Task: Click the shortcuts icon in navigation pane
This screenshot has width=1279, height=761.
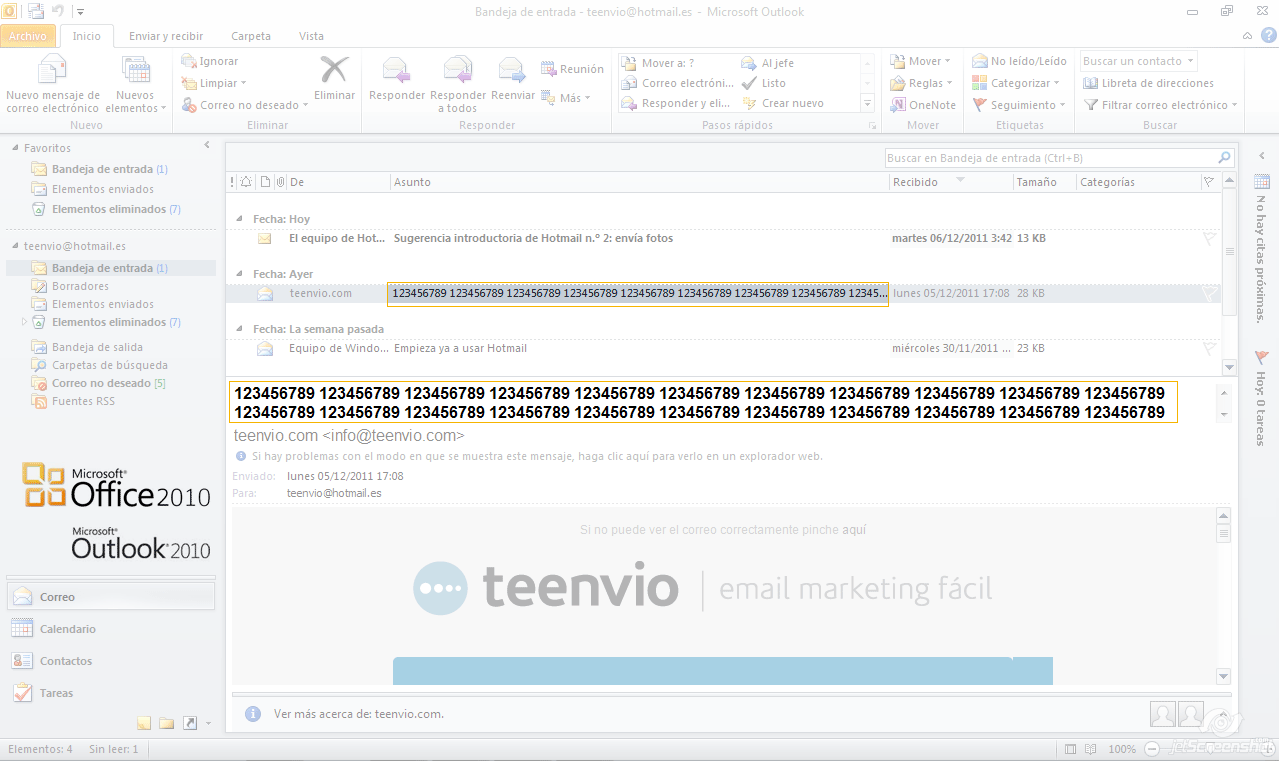Action: coord(190,723)
